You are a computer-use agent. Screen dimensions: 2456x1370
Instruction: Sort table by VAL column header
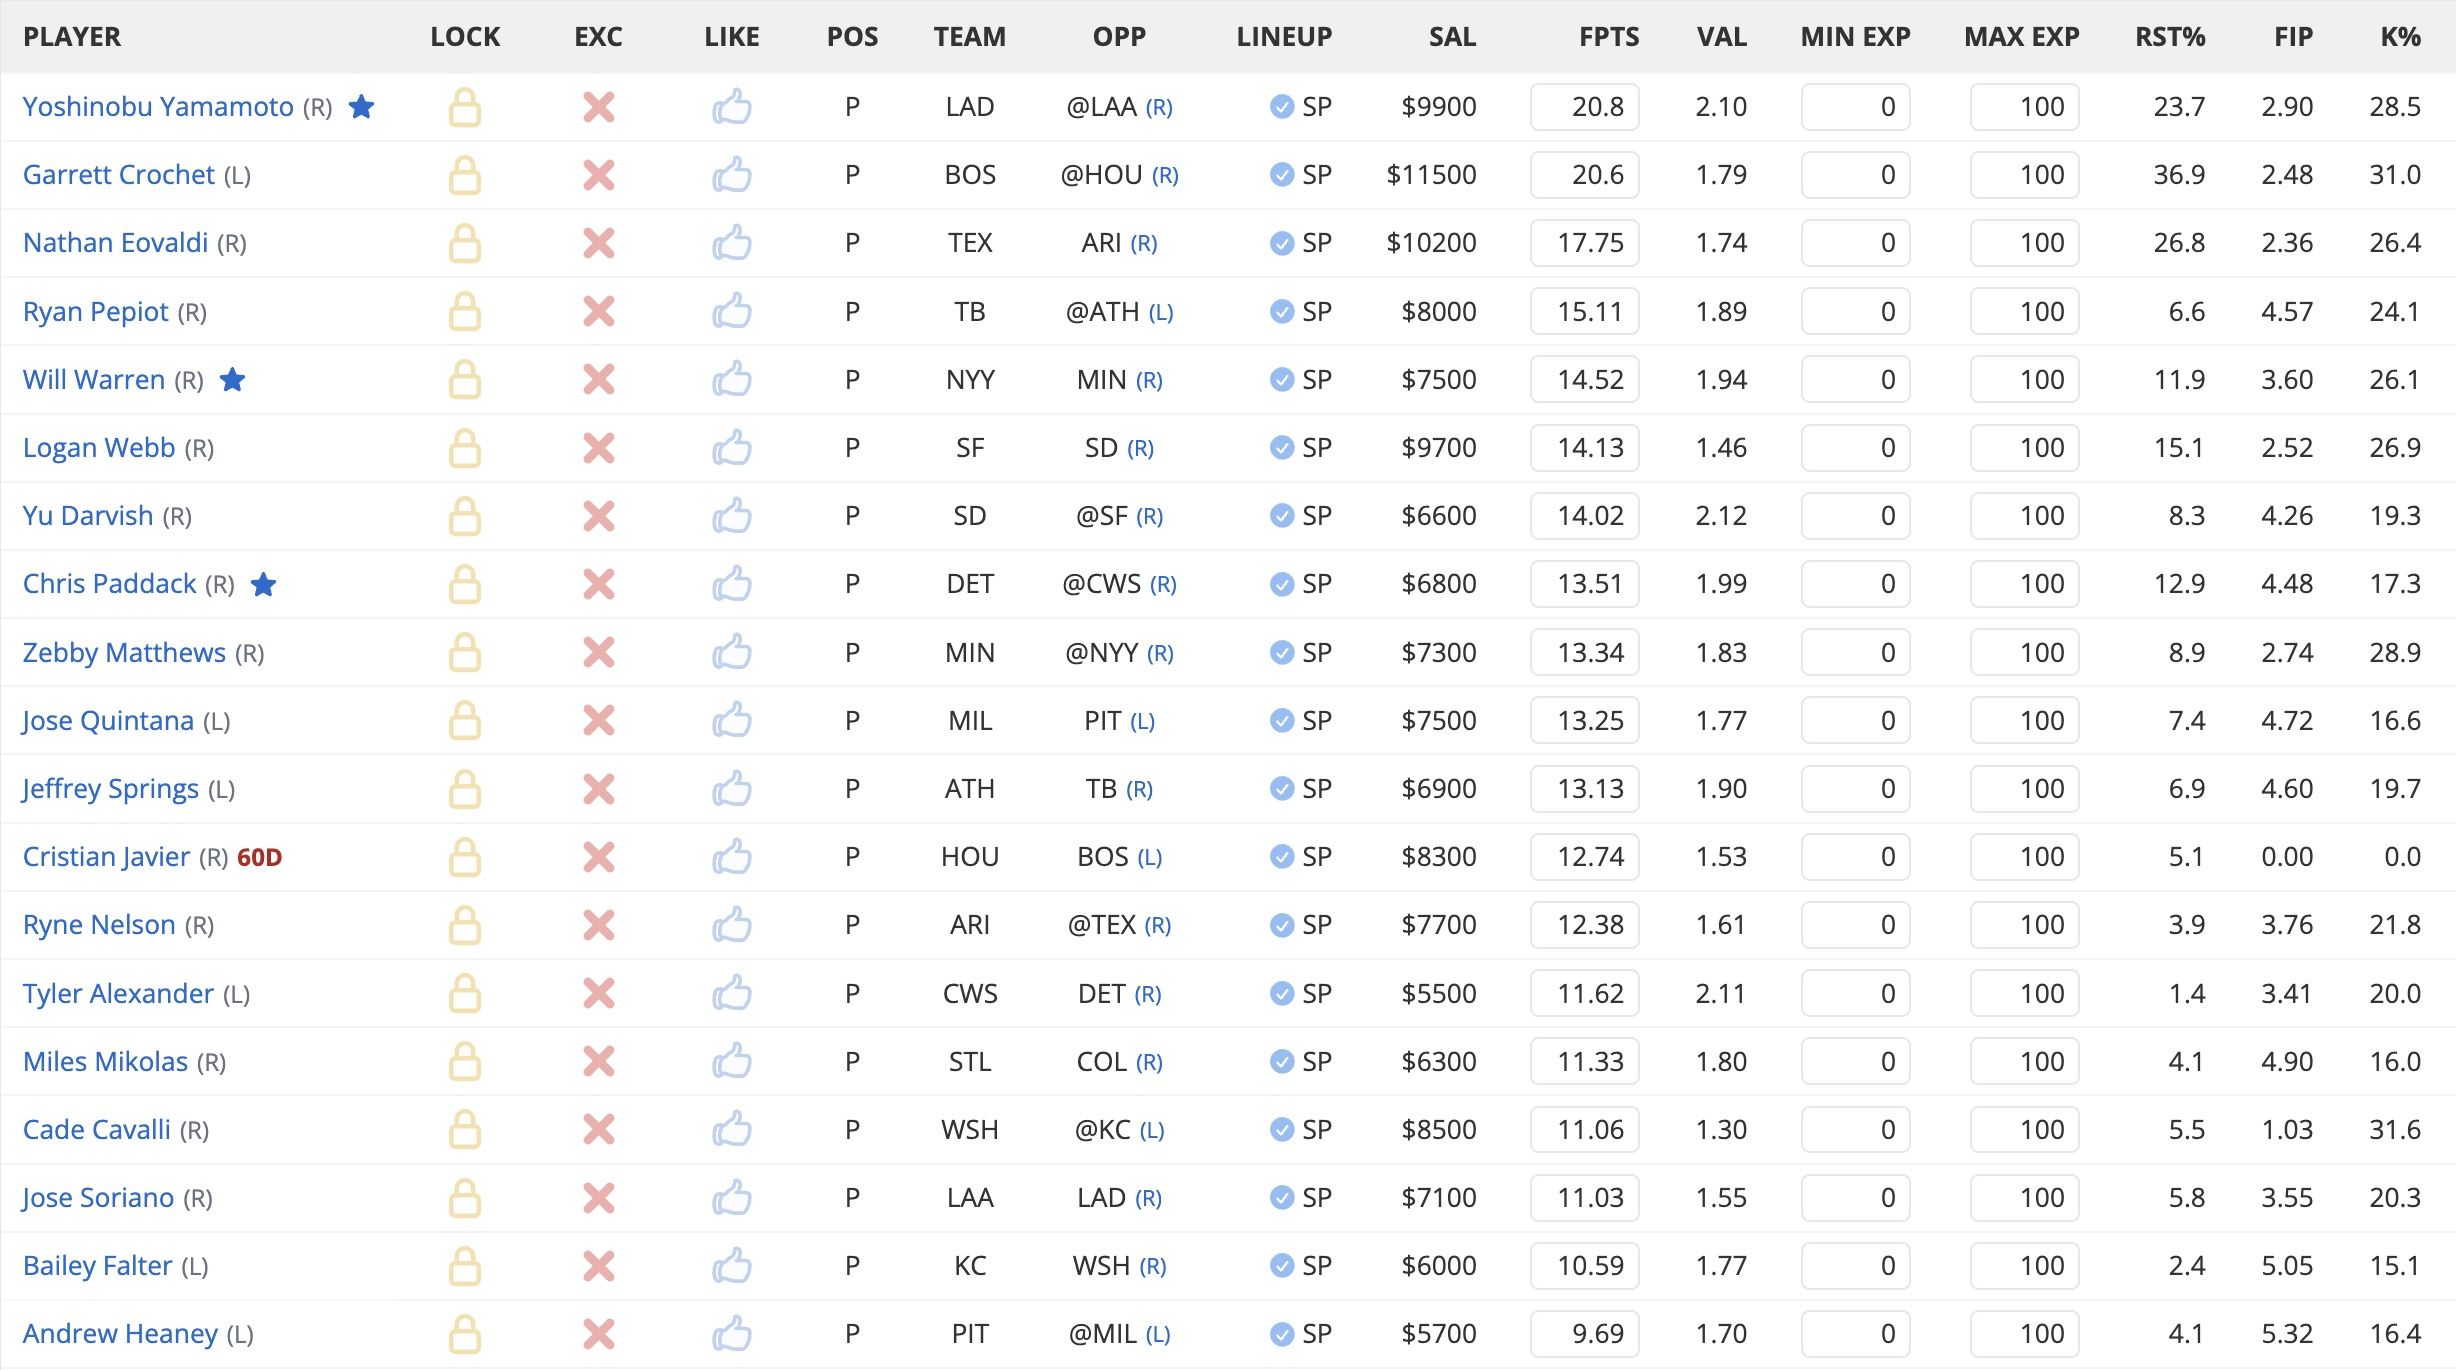pyautogui.click(x=1722, y=37)
